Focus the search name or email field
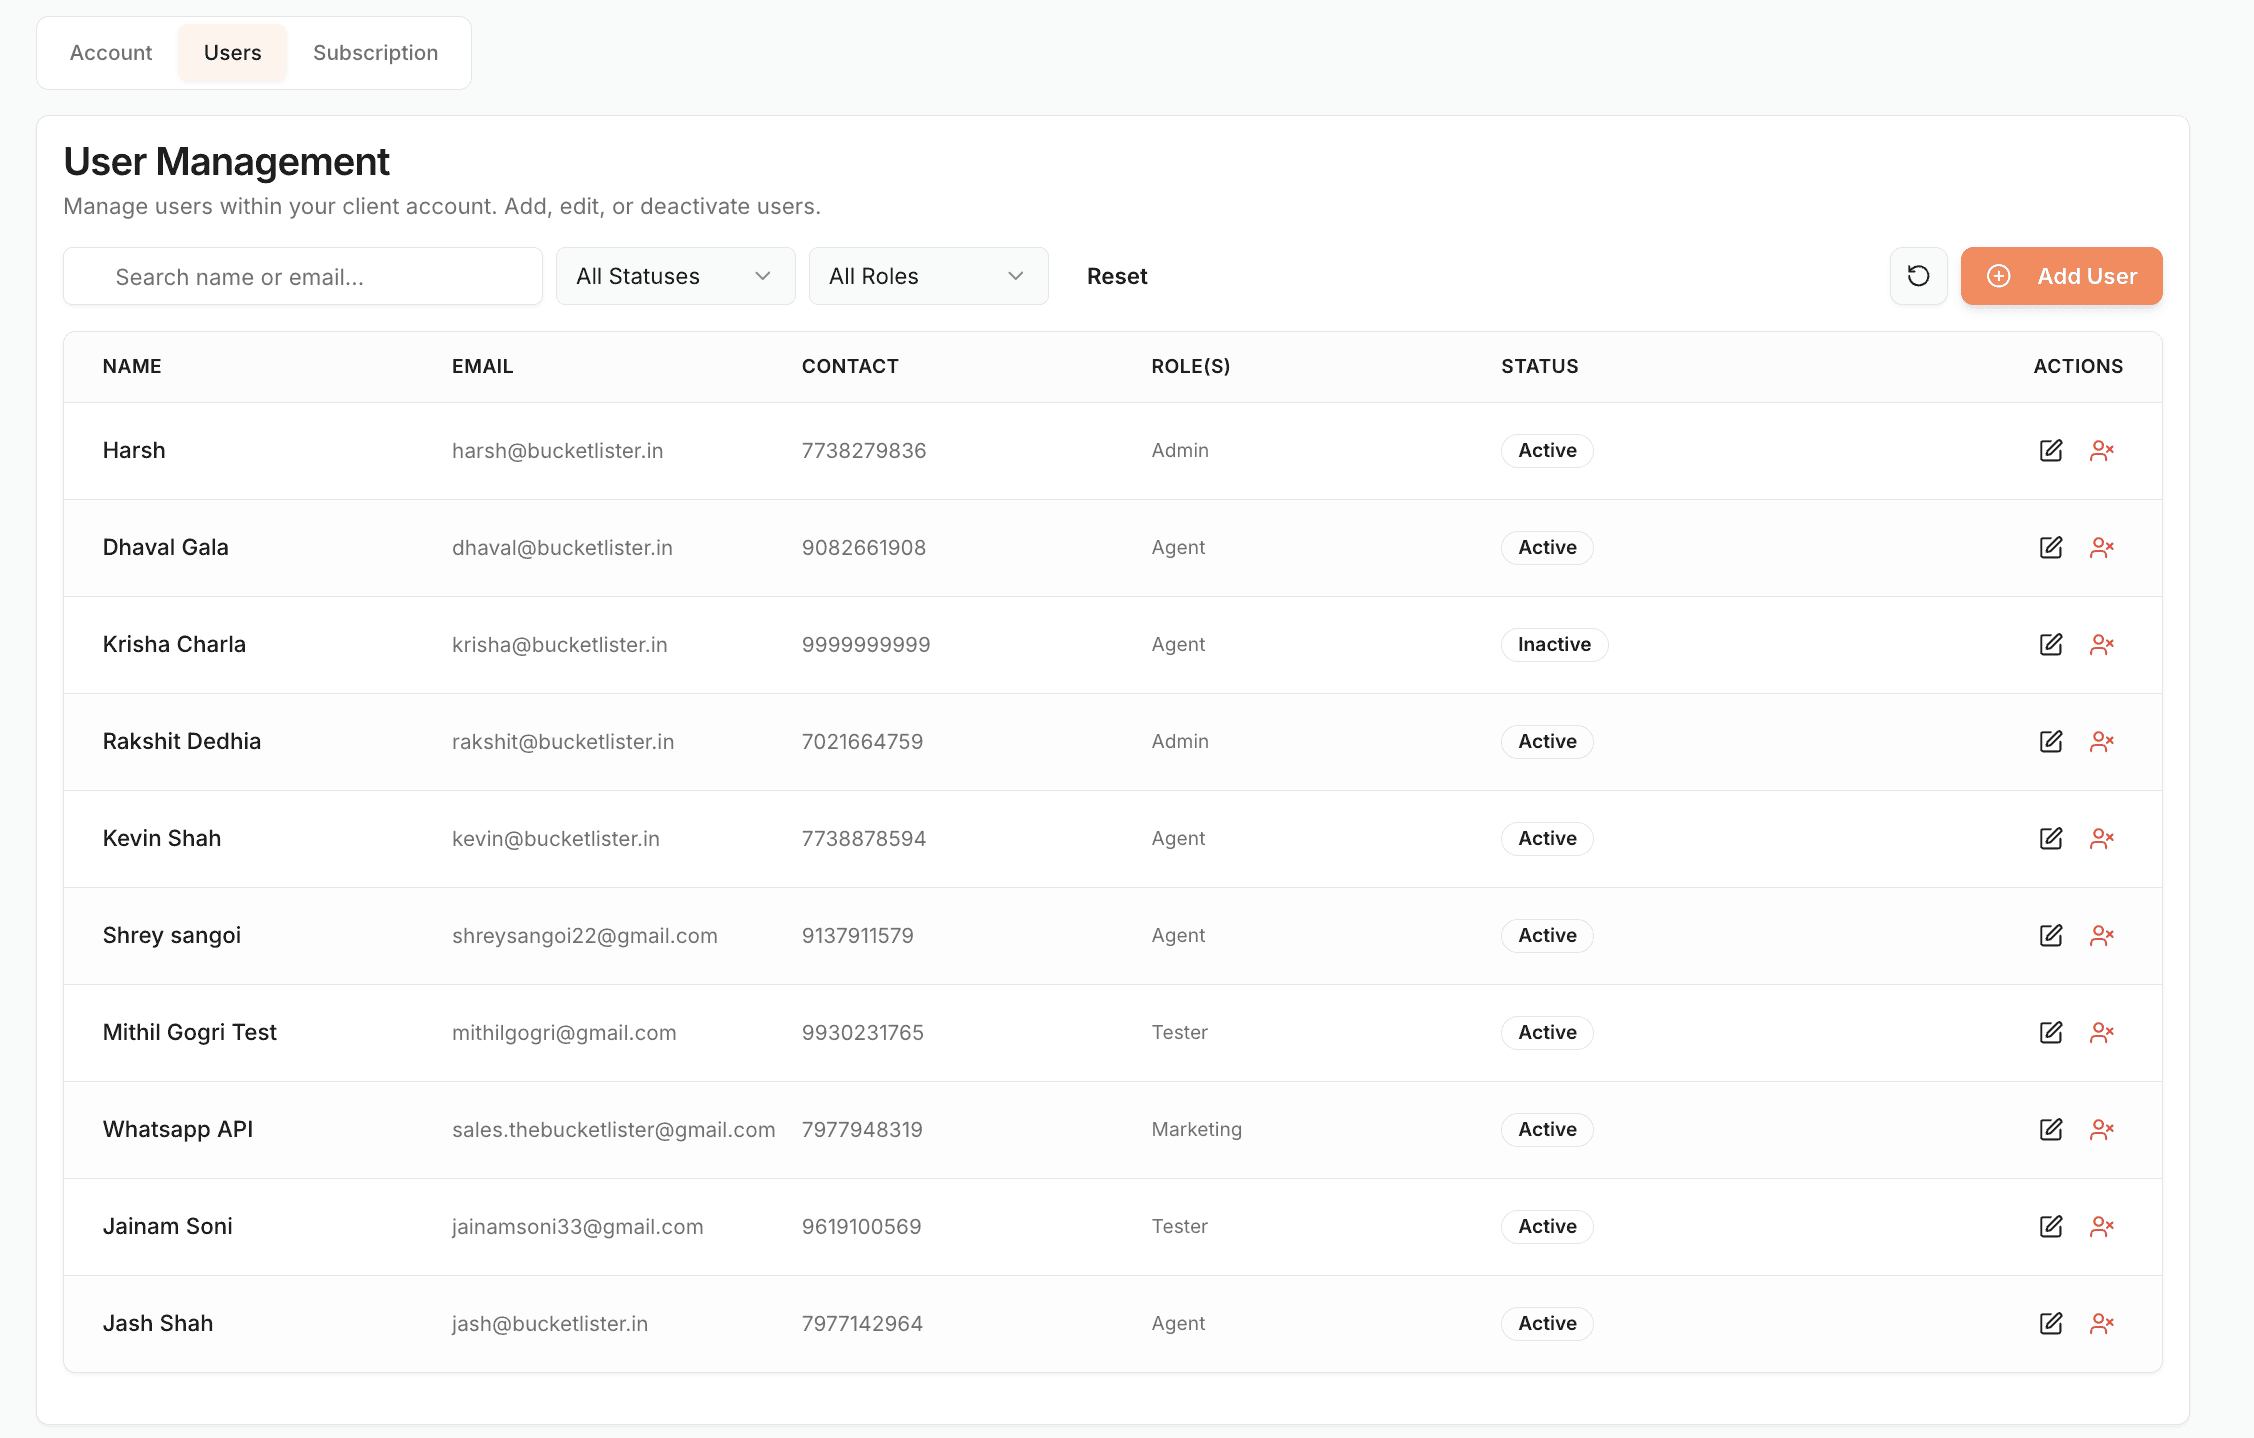The width and height of the screenshot is (2254, 1438). pos(303,277)
